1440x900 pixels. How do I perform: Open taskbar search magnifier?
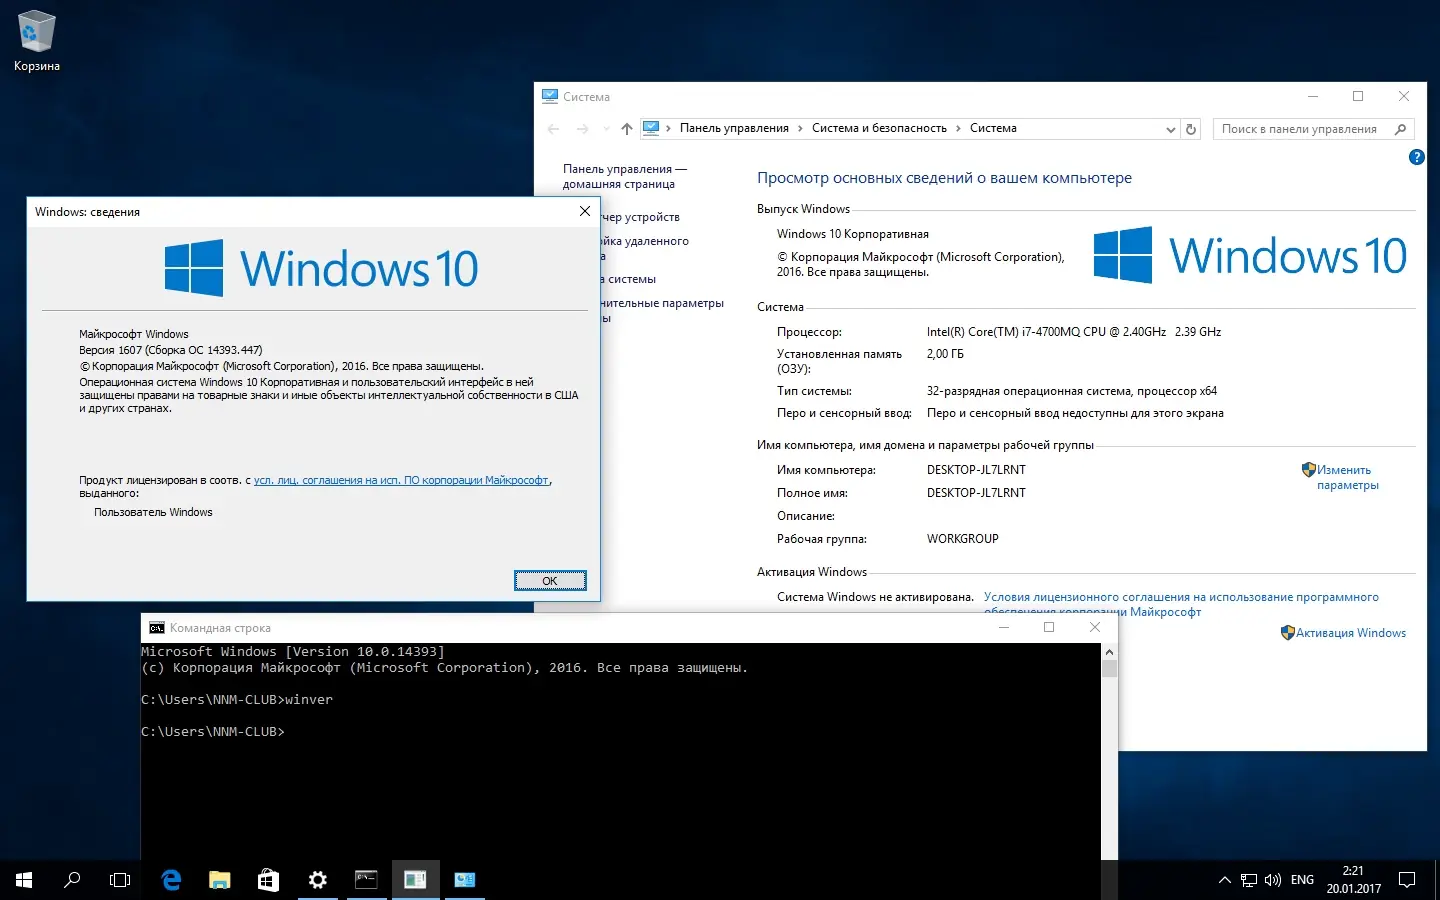click(x=72, y=880)
